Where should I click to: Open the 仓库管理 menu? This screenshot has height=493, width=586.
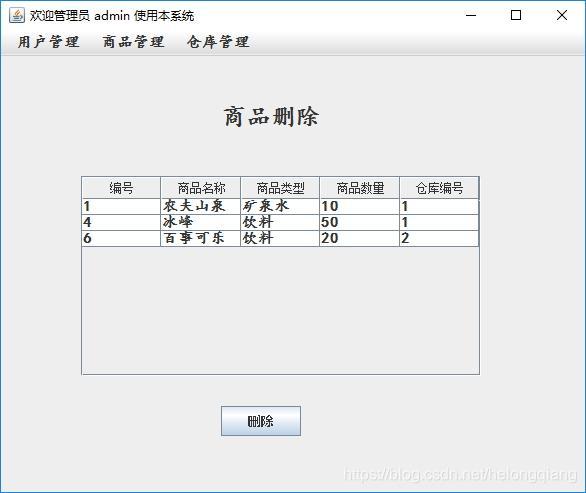coord(218,41)
